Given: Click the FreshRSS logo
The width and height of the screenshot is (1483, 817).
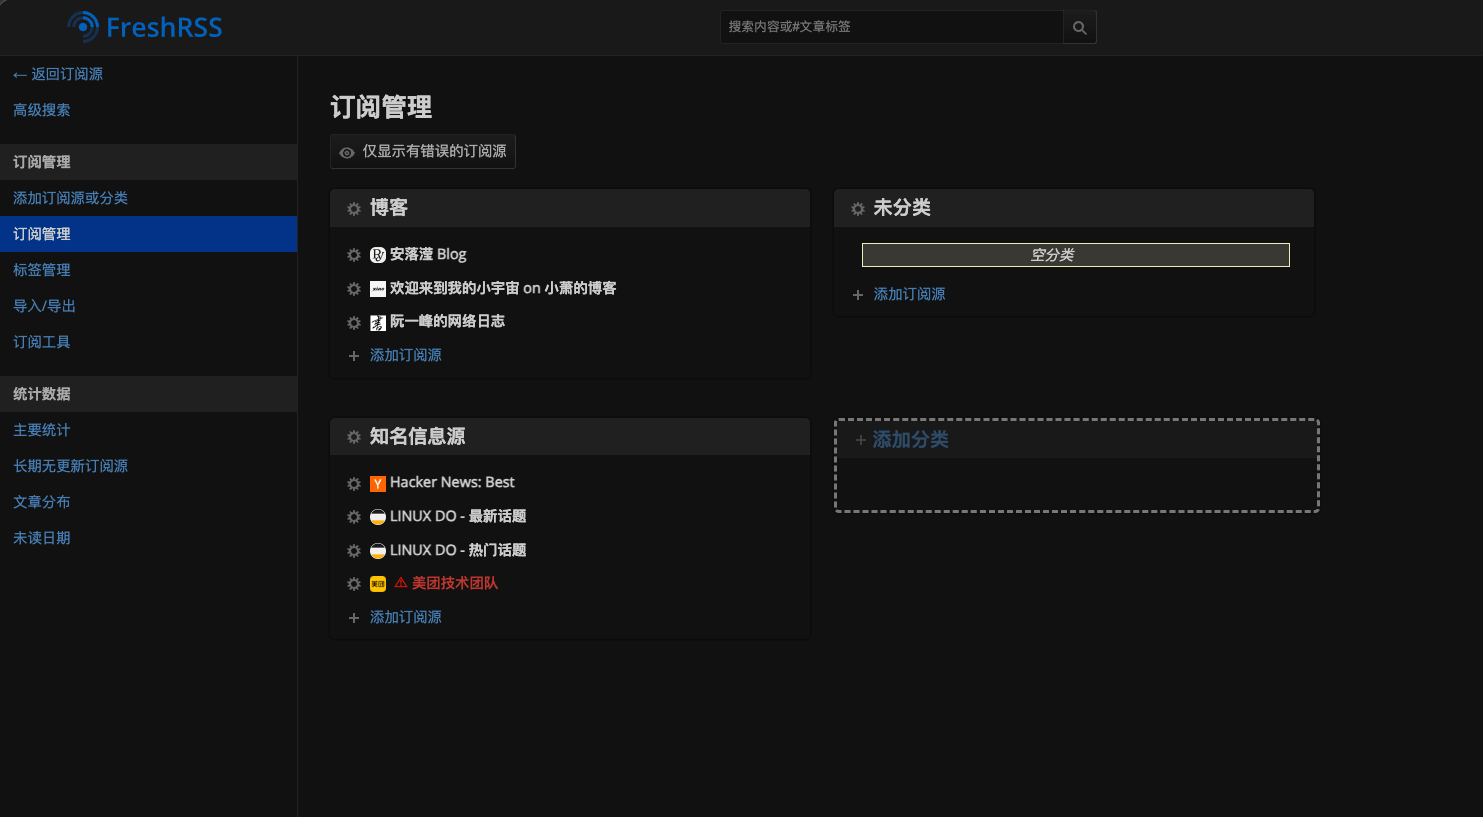Looking at the screenshot, I should [x=145, y=27].
